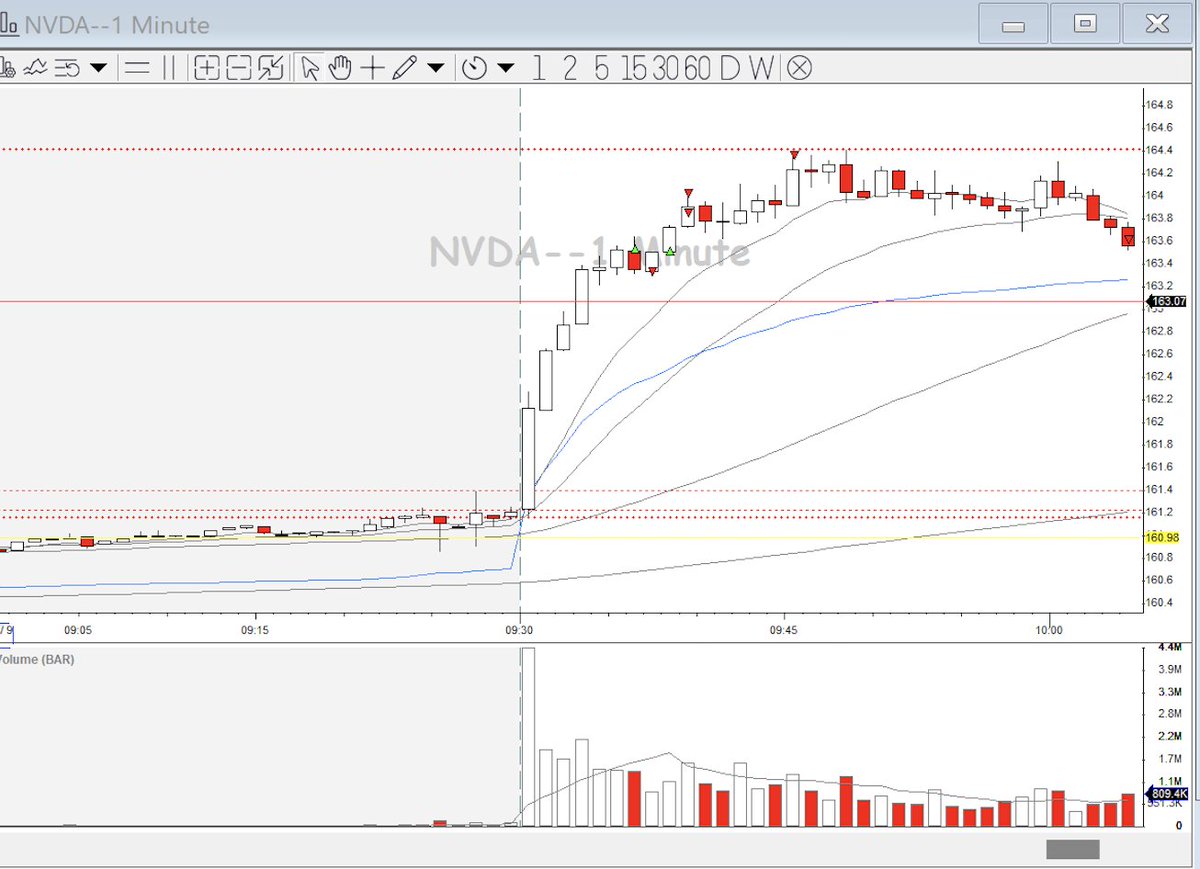Click the tall 09:30 opening volume bar
Image resolution: width=1200 pixels, height=869 pixels.
click(x=528, y=737)
